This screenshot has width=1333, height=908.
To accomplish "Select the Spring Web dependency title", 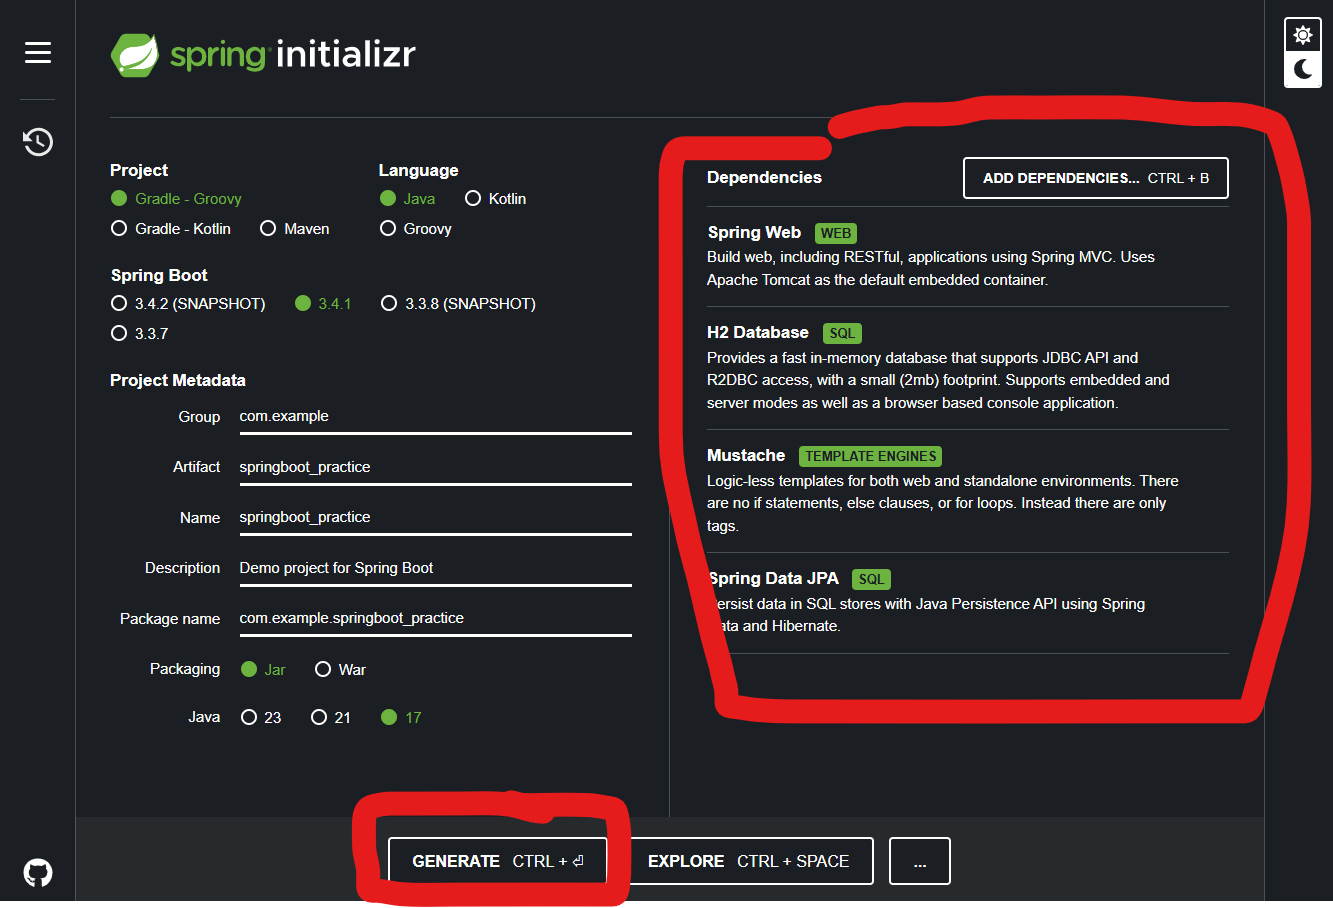I will tap(754, 232).
